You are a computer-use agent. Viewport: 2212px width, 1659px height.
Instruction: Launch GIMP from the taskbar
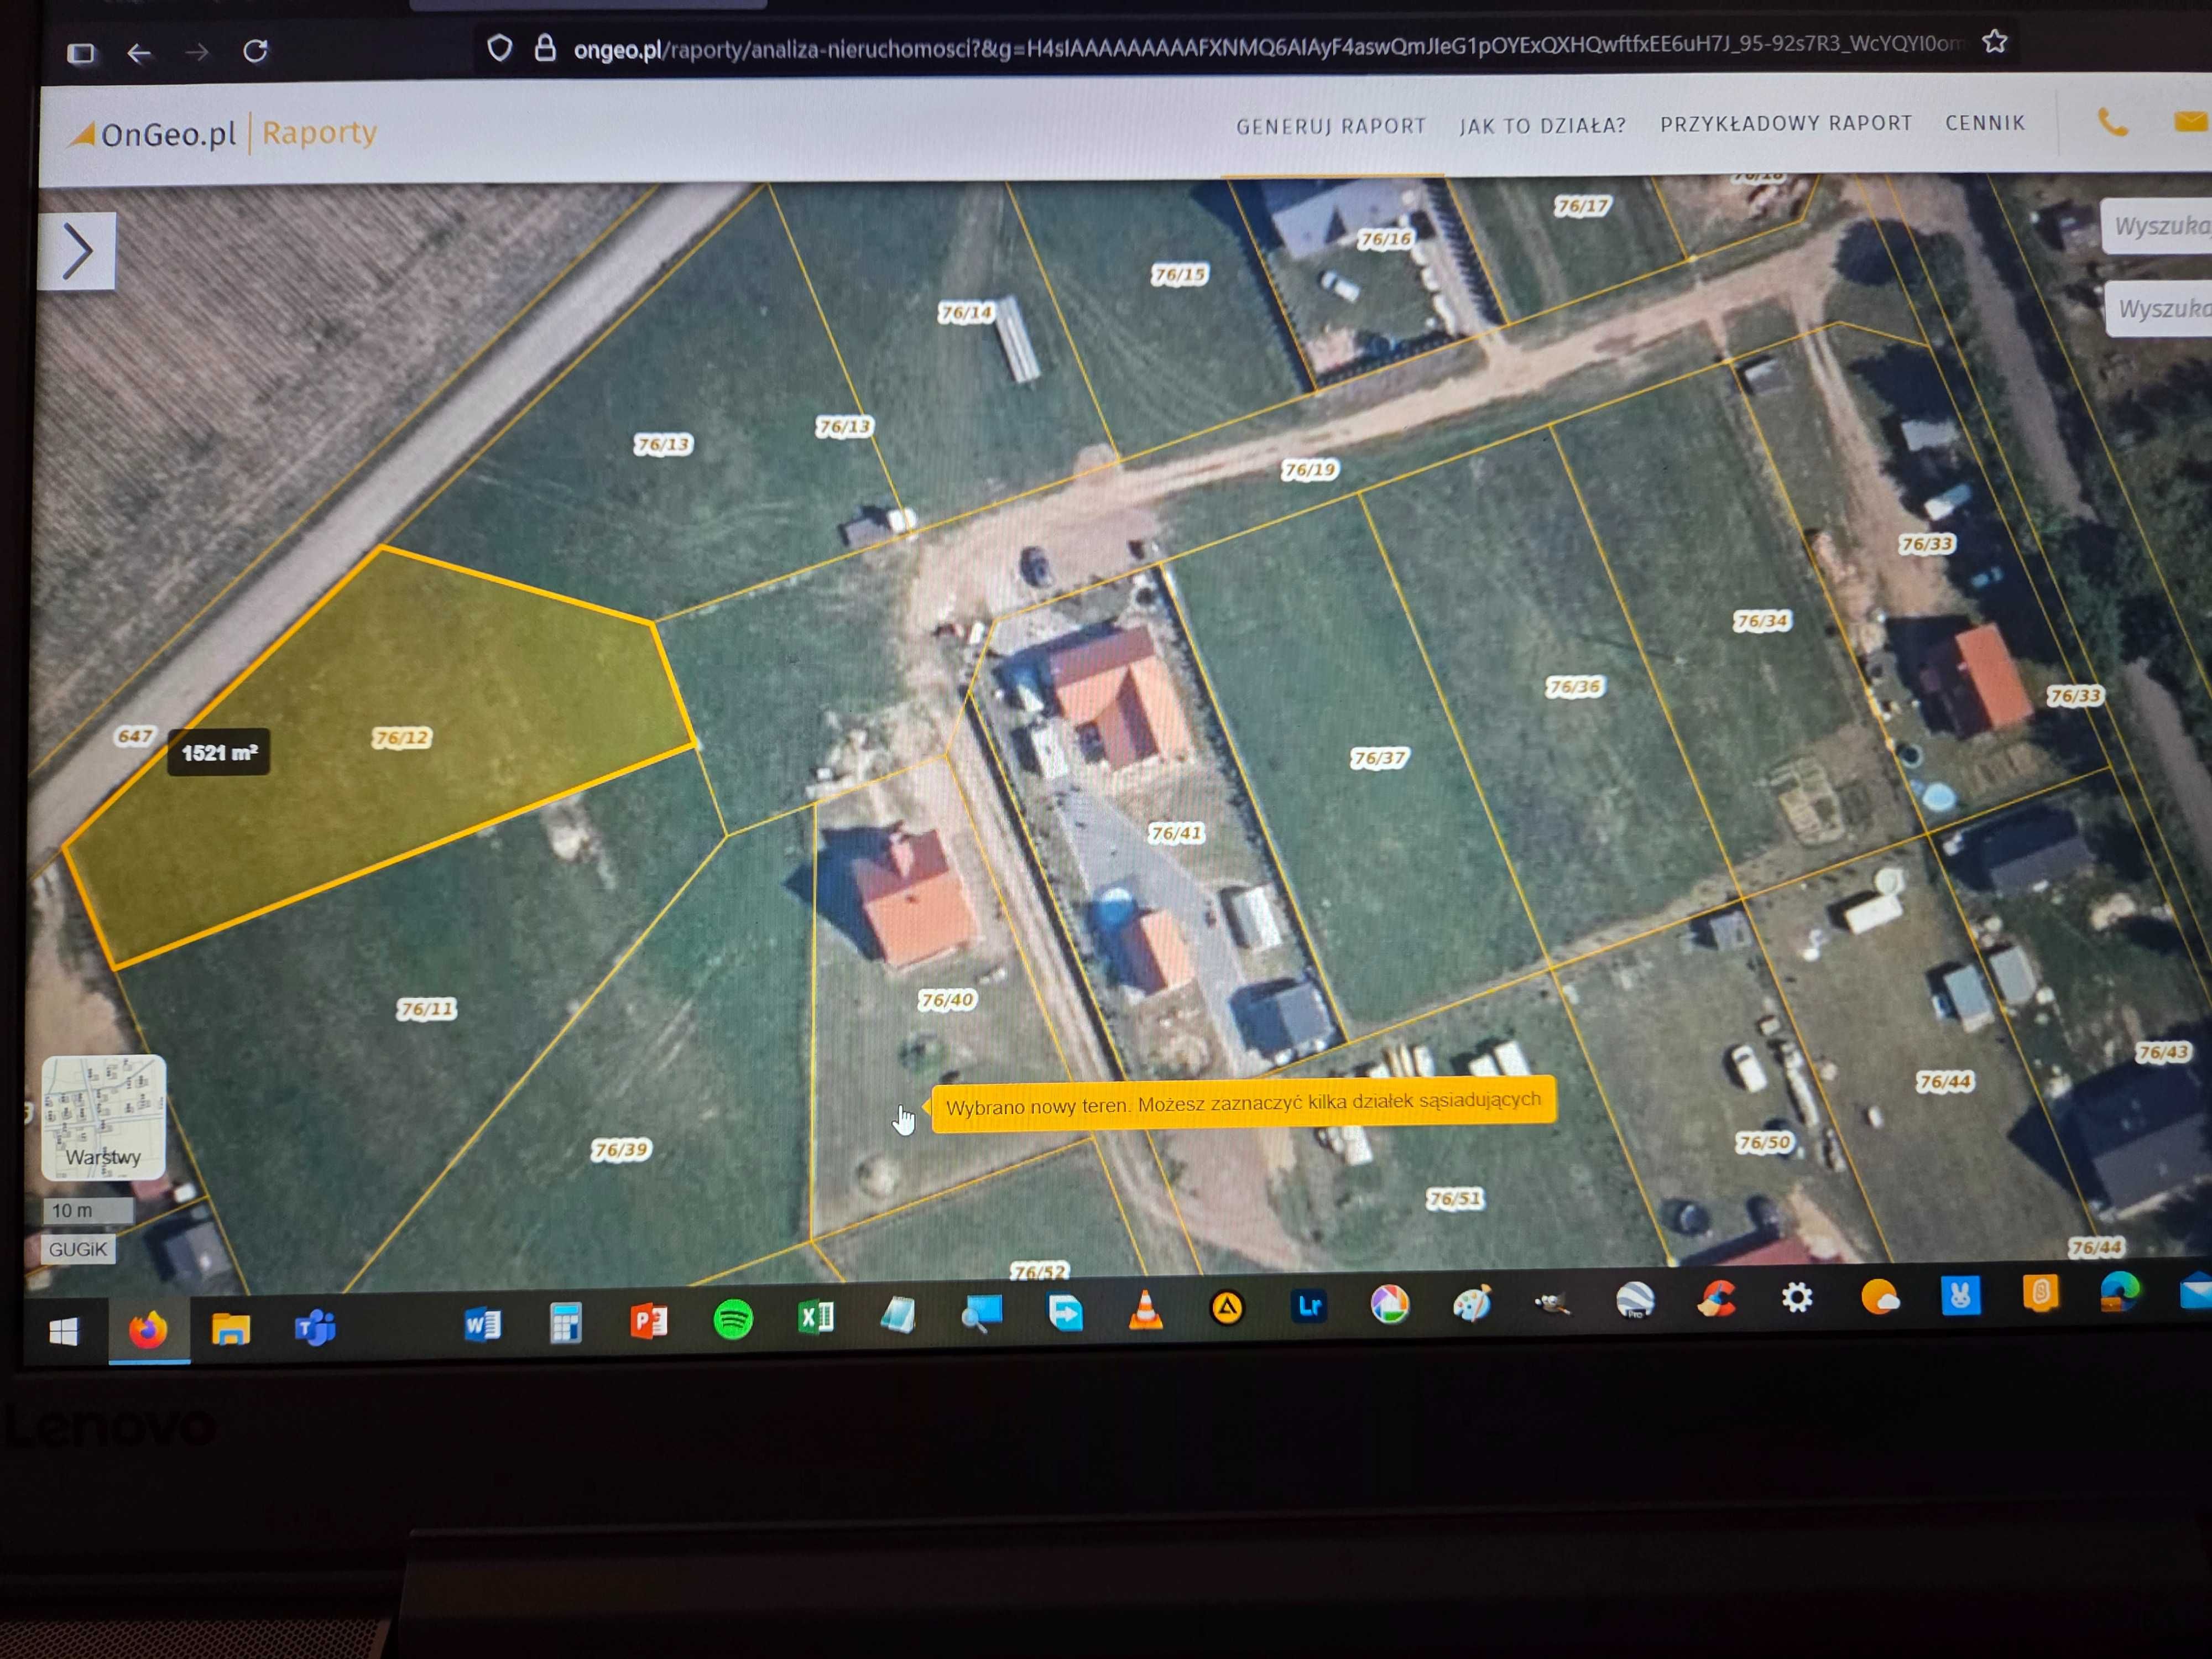(x=1553, y=1302)
